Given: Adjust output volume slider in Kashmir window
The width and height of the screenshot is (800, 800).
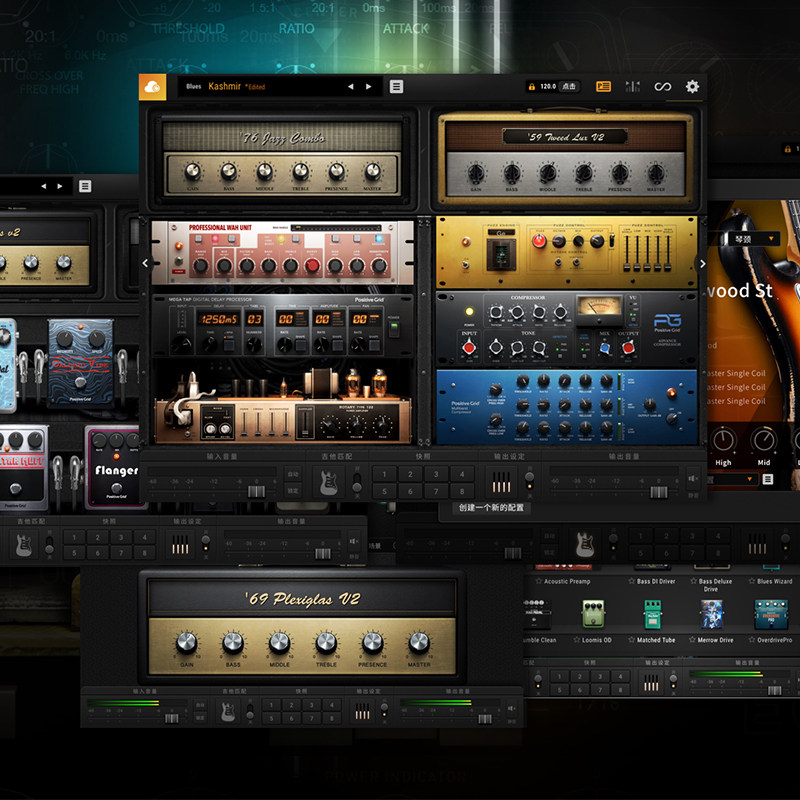Looking at the screenshot, I should click(x=658, y=492).
